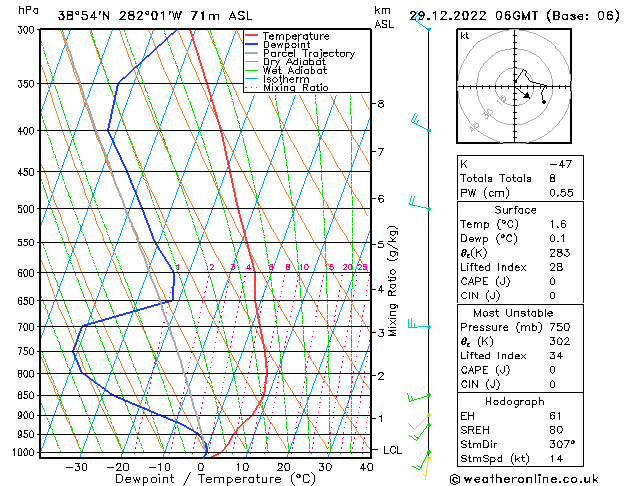Screen dimensions: 629x486
Task: Click the hPa unit label
Action: click(x=28, y=10)
